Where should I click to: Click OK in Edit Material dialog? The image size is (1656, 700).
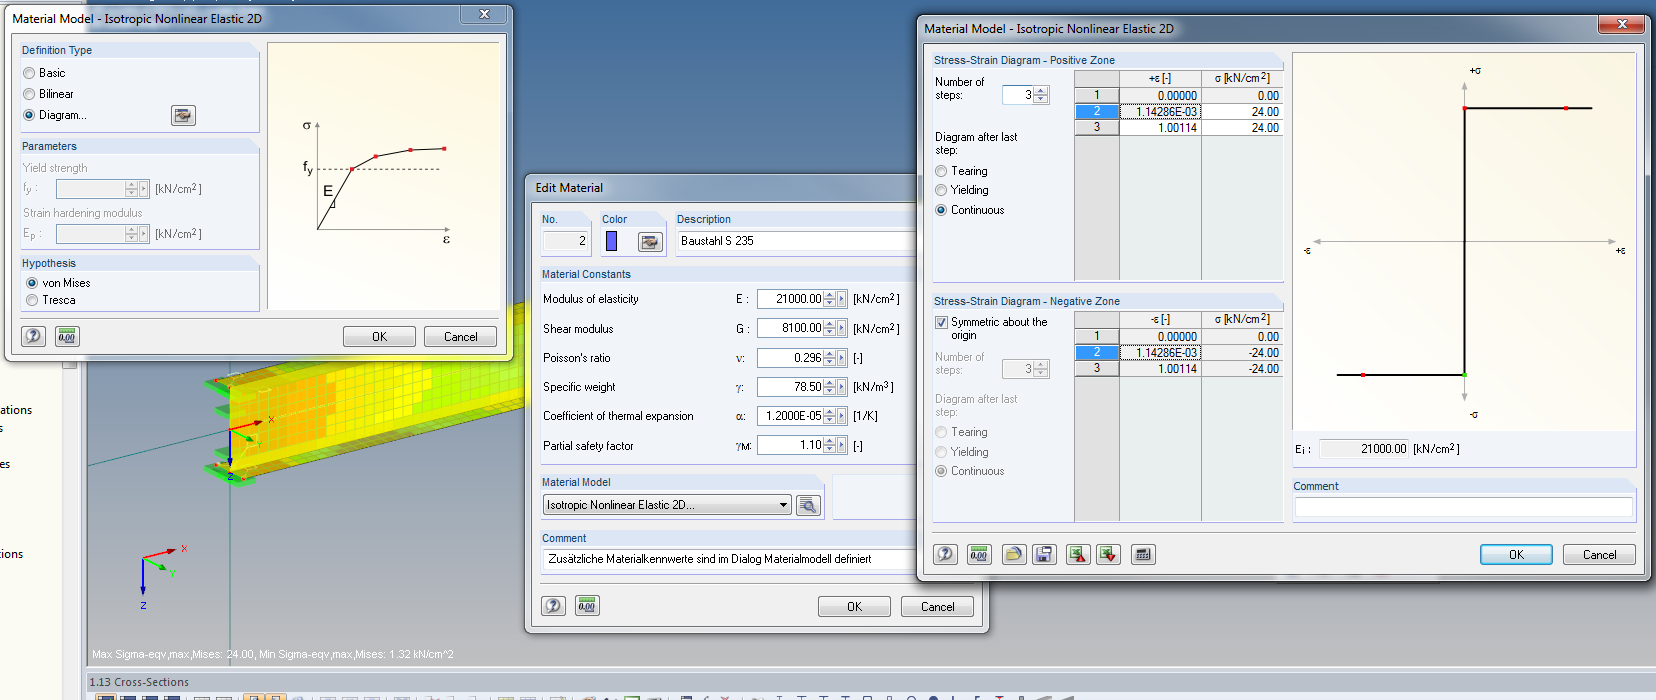[x=854, y=607]
